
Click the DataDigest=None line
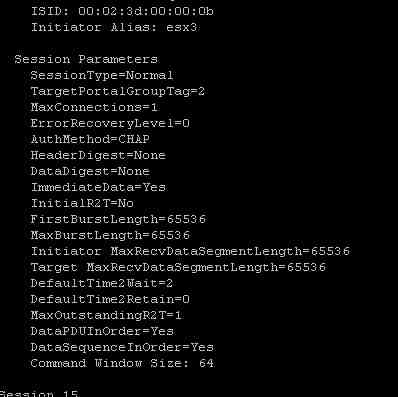coord(90,171)
